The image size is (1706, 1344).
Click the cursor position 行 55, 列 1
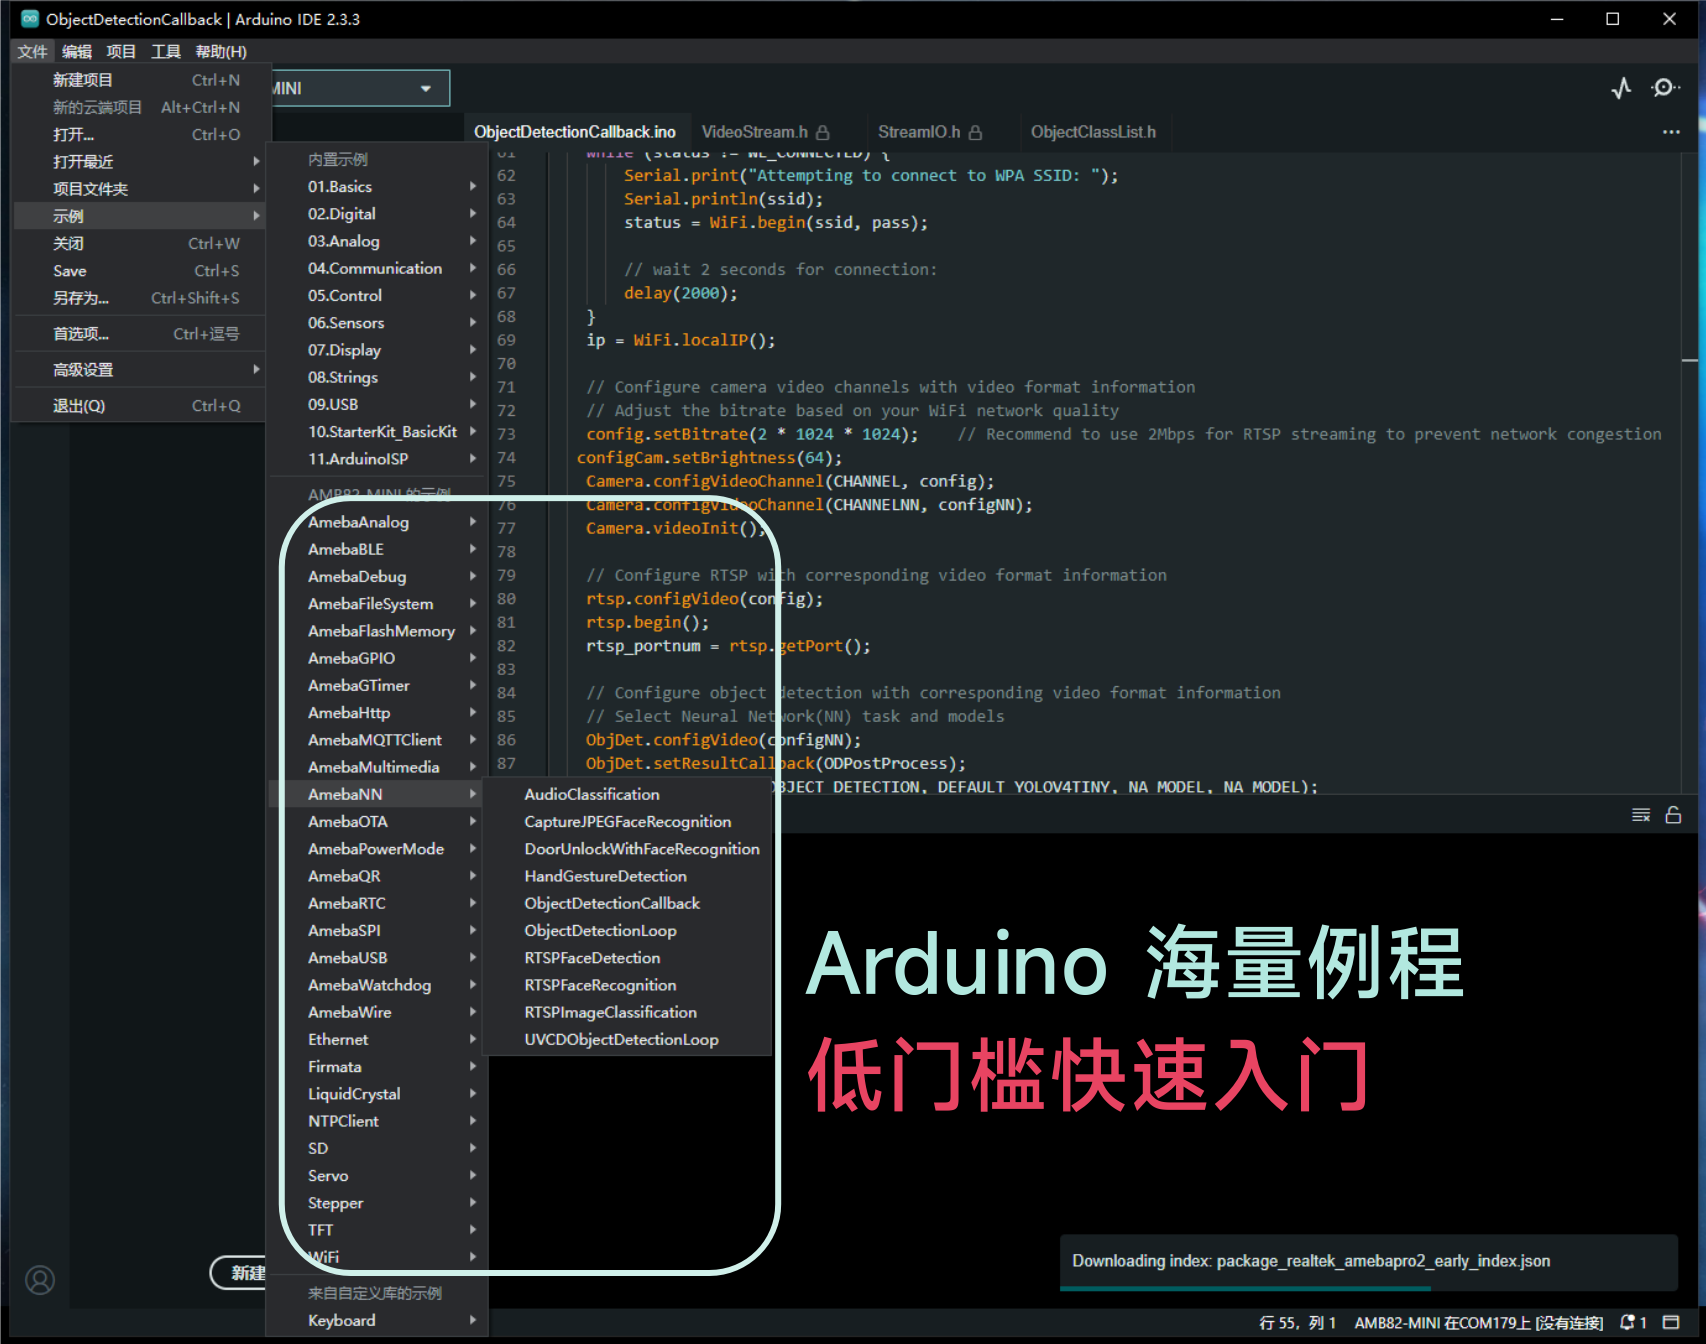pyautogui.click(x=1297, y=1322)
